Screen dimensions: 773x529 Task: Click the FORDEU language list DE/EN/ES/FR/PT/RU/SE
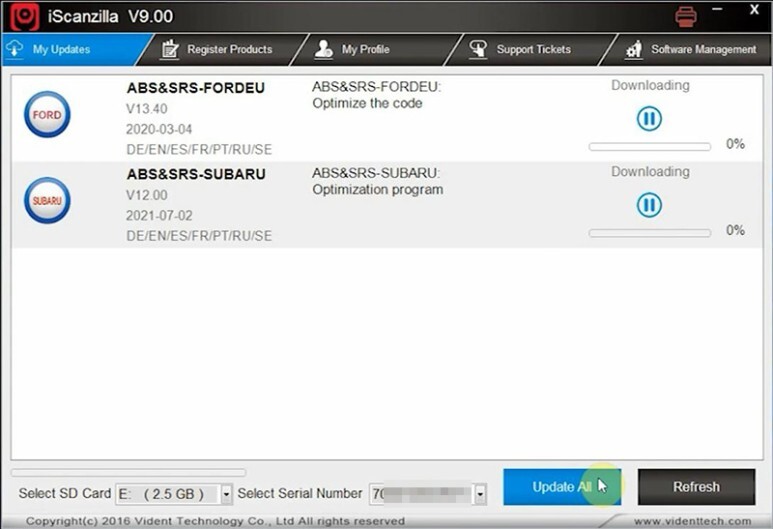click(x=199, y=149)
